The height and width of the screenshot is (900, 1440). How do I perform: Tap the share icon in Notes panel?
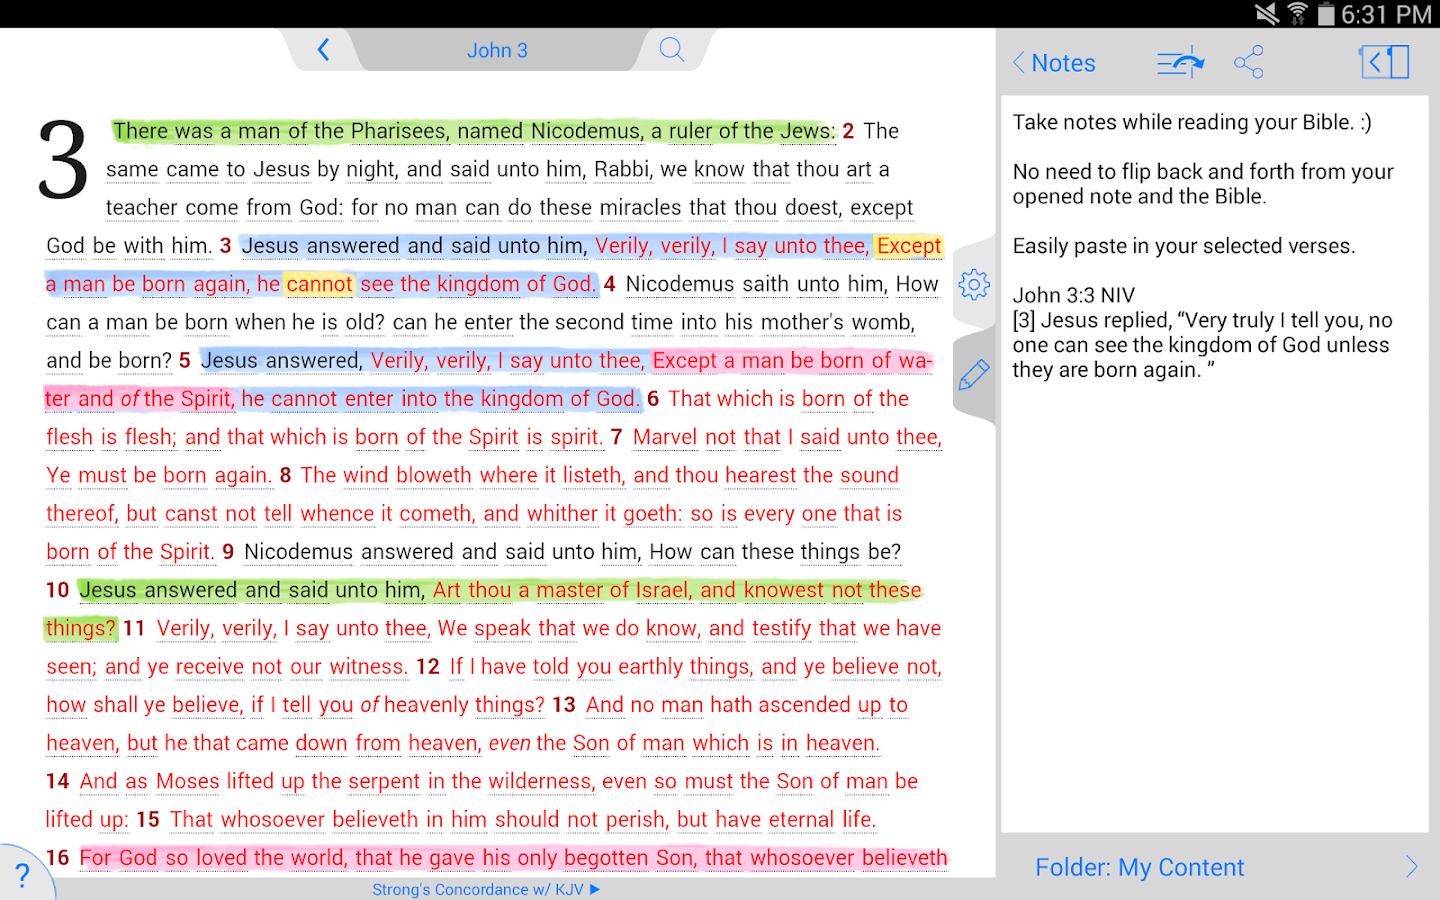(1248, 63)
